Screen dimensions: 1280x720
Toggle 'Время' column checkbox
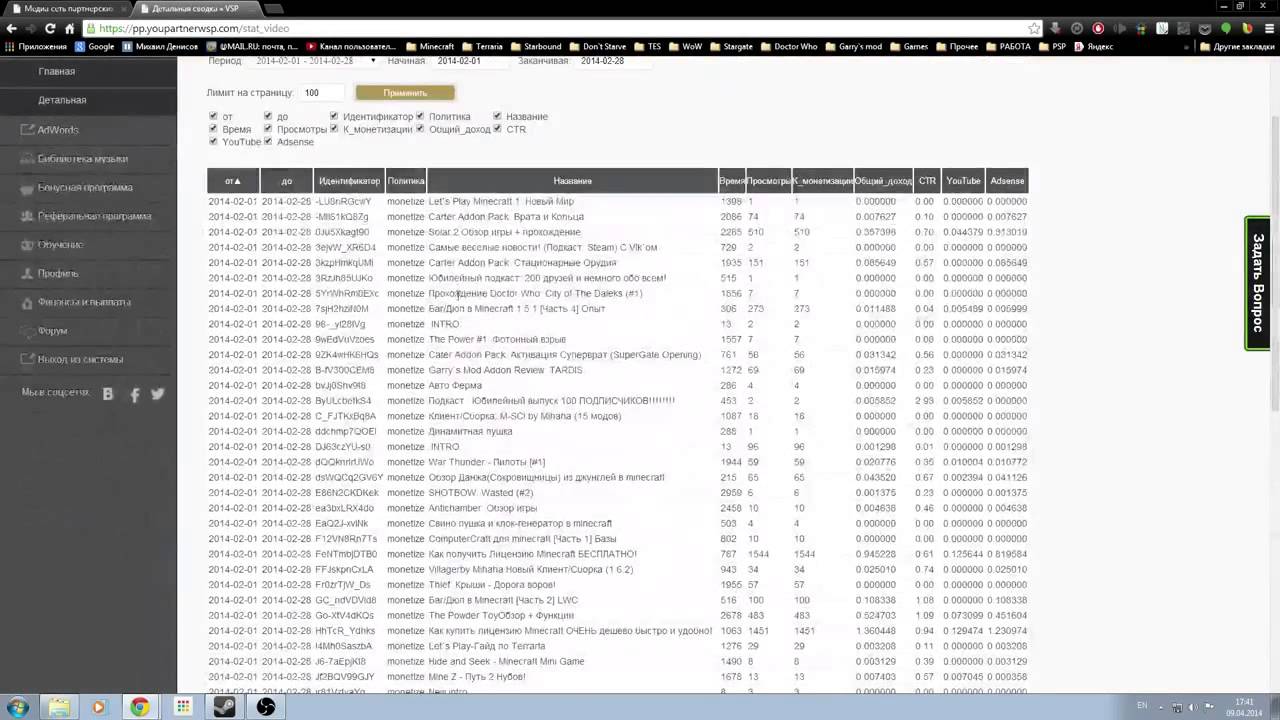[213, 129]
